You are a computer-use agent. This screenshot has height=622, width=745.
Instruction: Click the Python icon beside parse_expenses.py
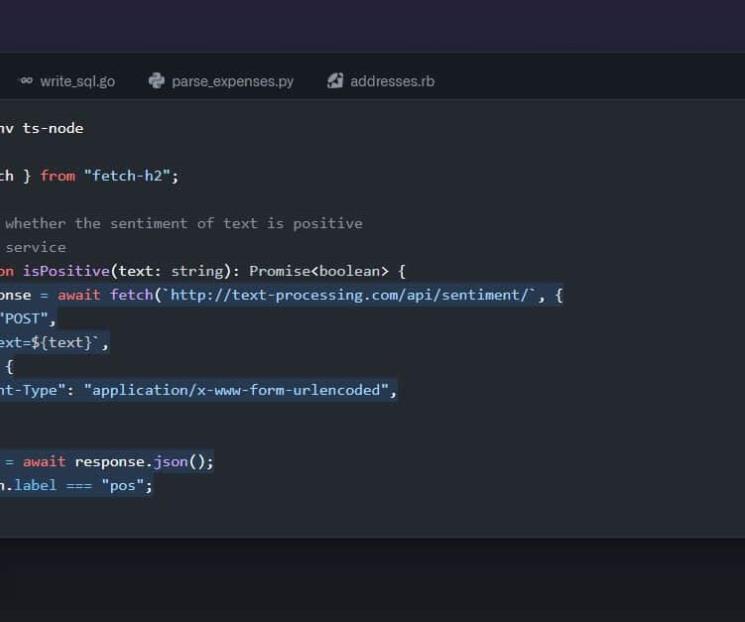156,81
